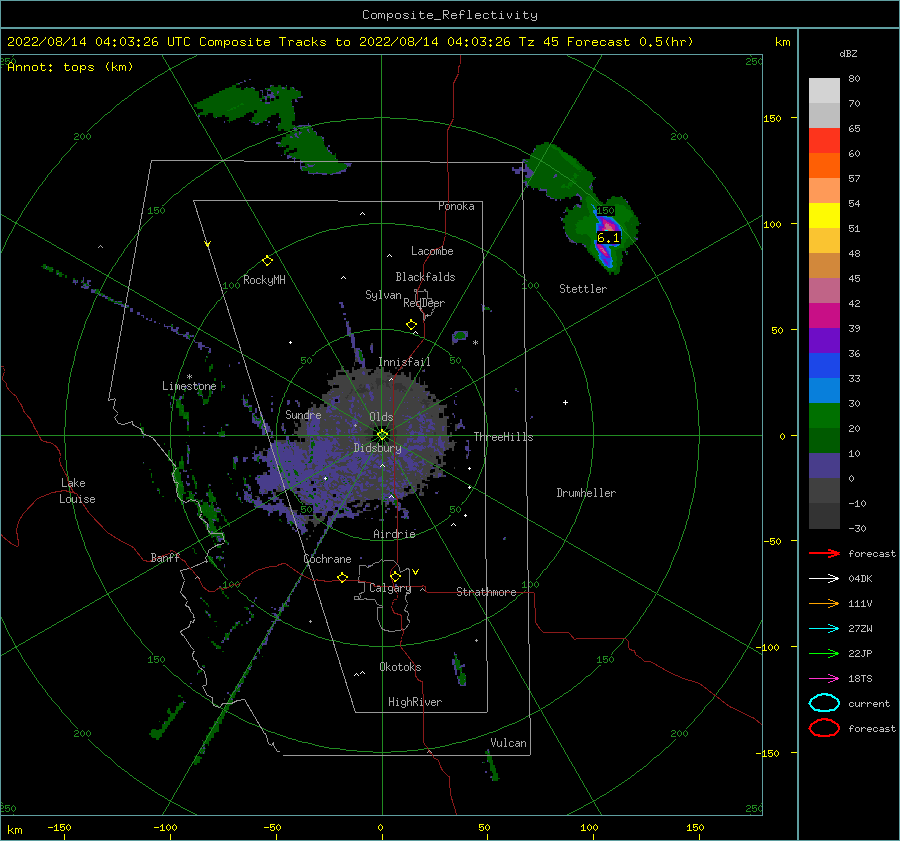Click the 'Annot: tops (km)' label
Viewport: 900px width, 841px height.
tap(70, 67)
